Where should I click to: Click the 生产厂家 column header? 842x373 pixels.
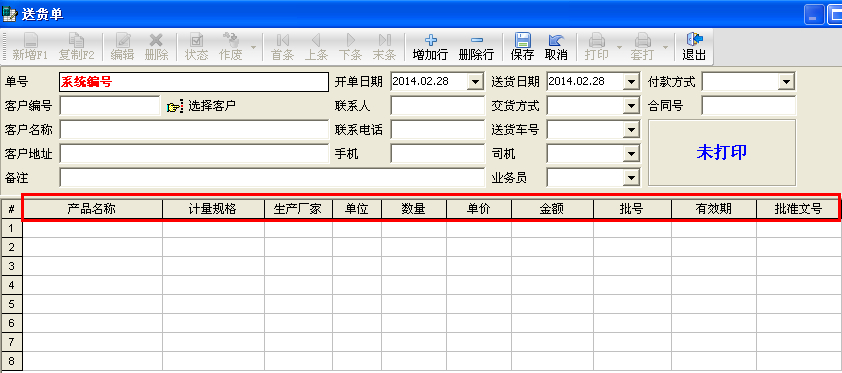pos(298,209)
